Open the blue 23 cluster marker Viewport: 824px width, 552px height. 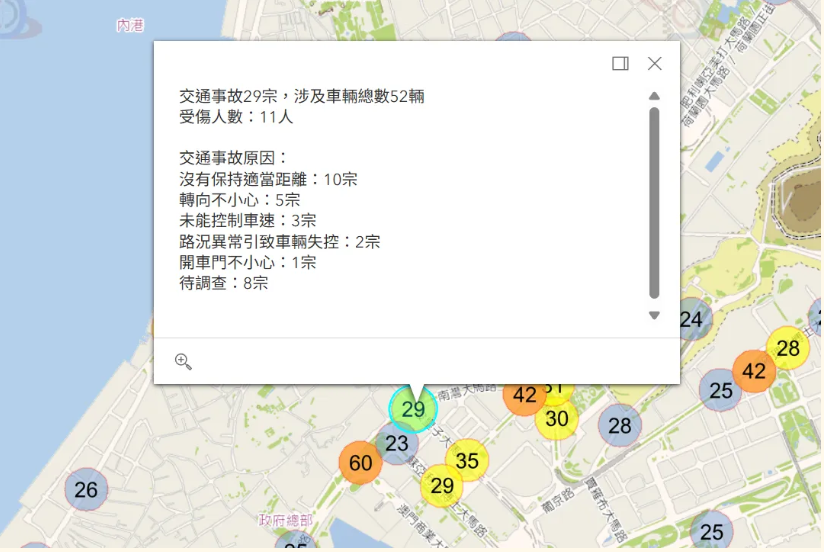pyautogui.click(x=397, y=443)
